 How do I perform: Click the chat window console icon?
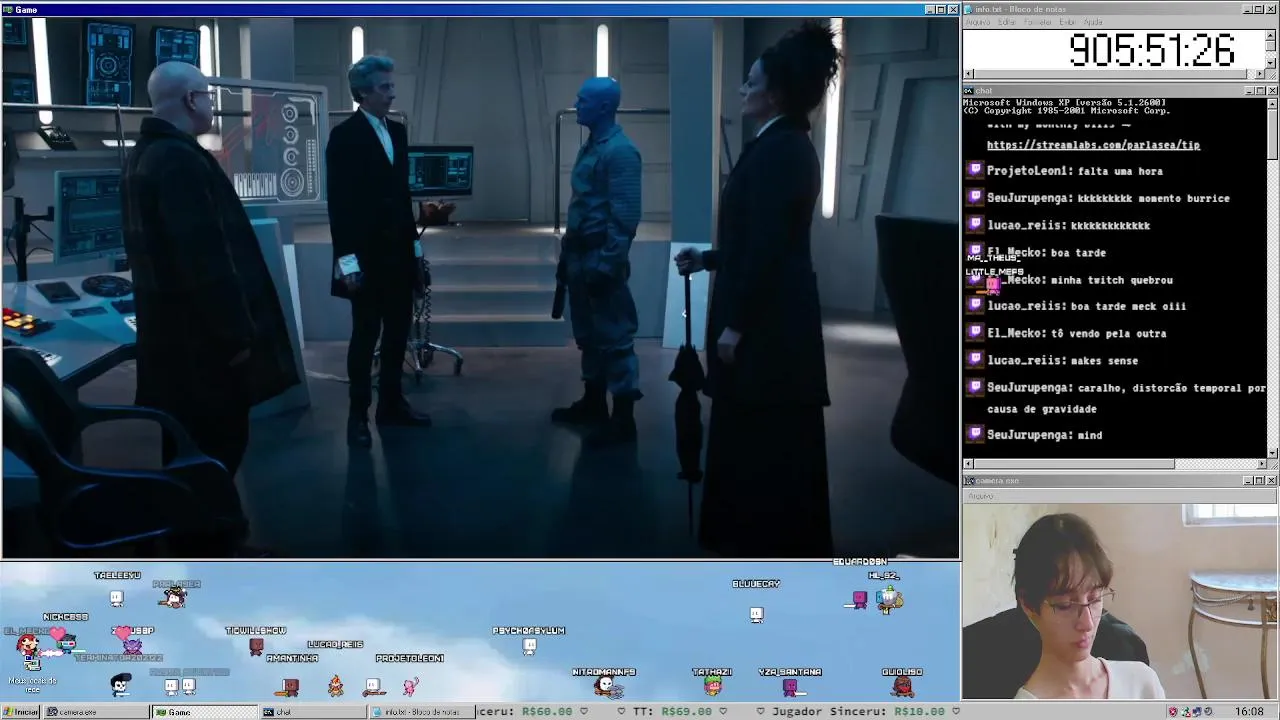tap(969, 91)
